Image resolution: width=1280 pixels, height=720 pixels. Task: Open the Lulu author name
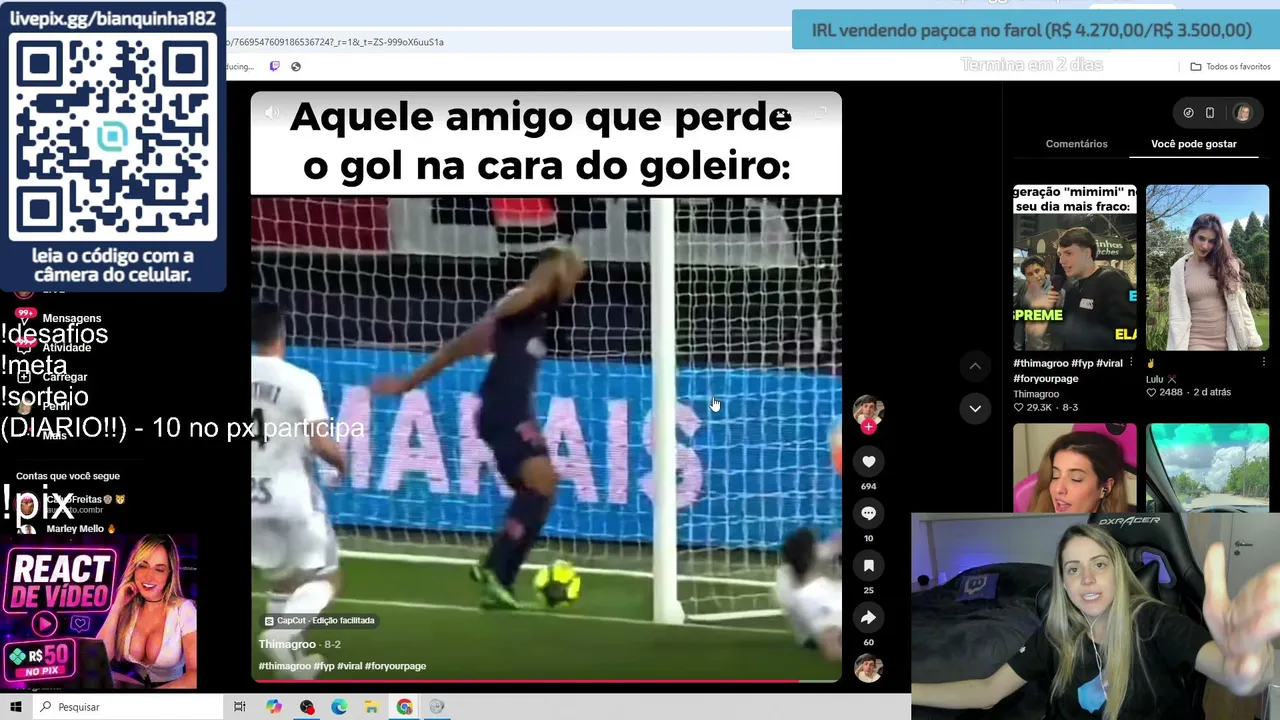click(1161, 379)
